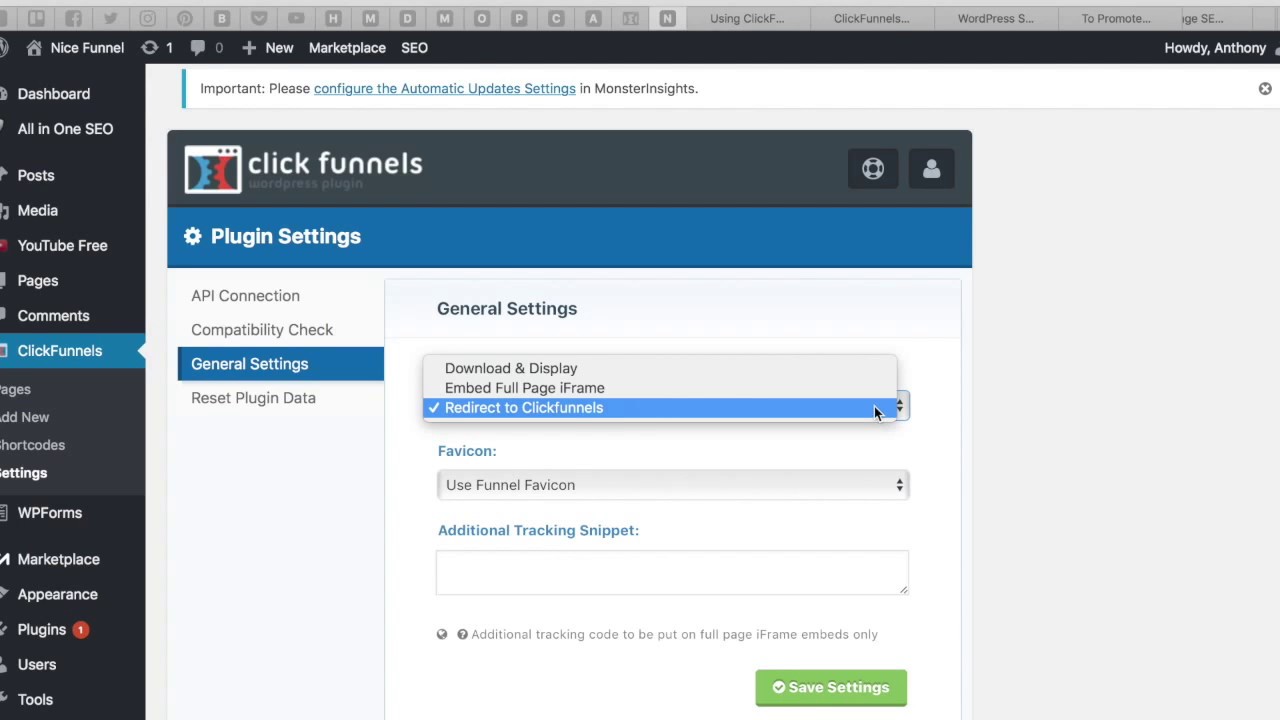
Task: Click inside the Additional Tracking Snippet textarea
Action: (x=672, y=573)
